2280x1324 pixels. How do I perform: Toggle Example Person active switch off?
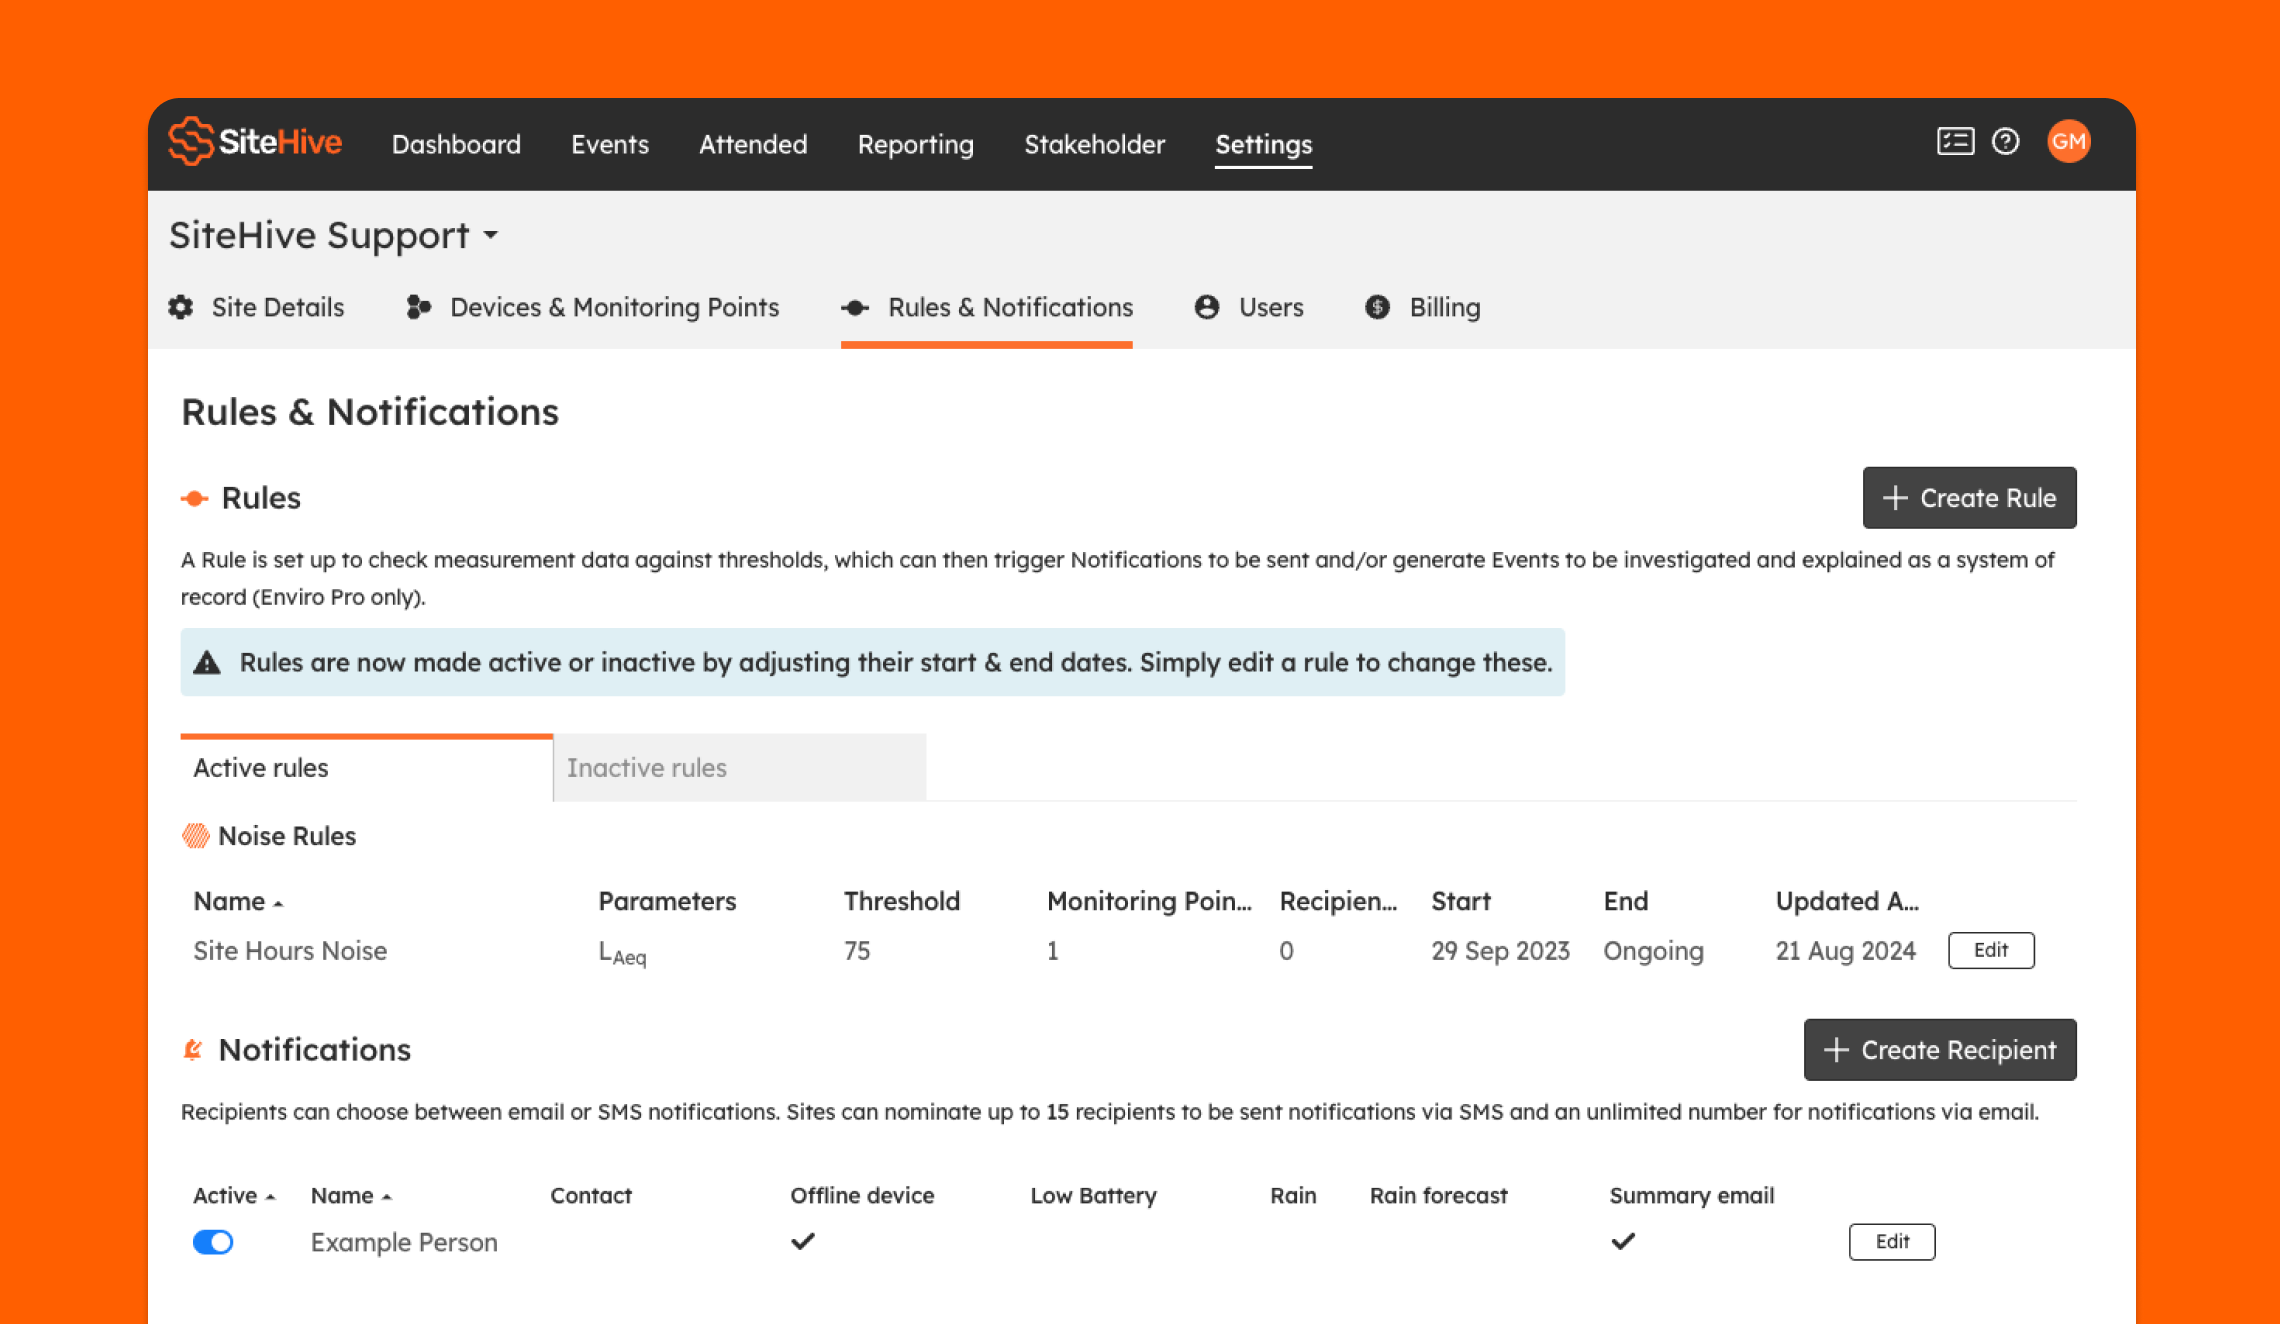coord(213,1242)
